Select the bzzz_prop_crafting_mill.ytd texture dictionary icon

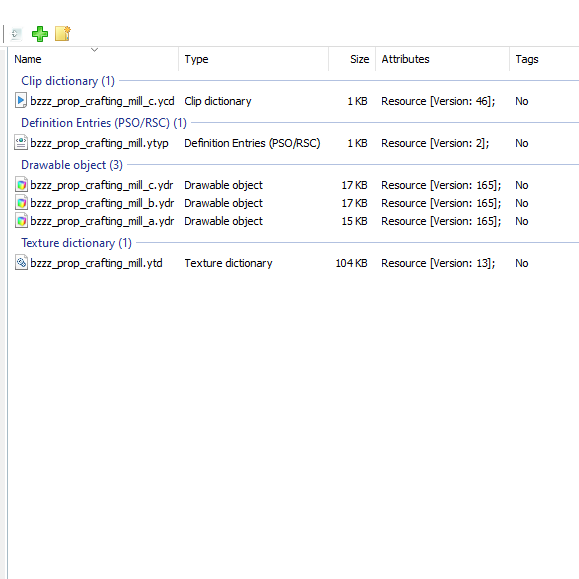(x=21, y=263)
